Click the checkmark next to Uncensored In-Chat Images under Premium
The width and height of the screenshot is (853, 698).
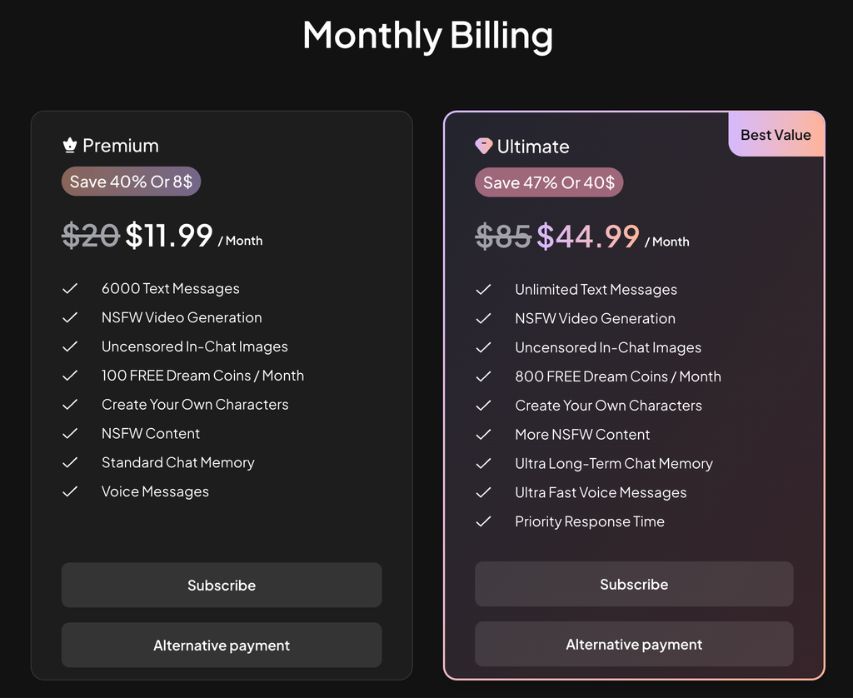tap(70, 346)
